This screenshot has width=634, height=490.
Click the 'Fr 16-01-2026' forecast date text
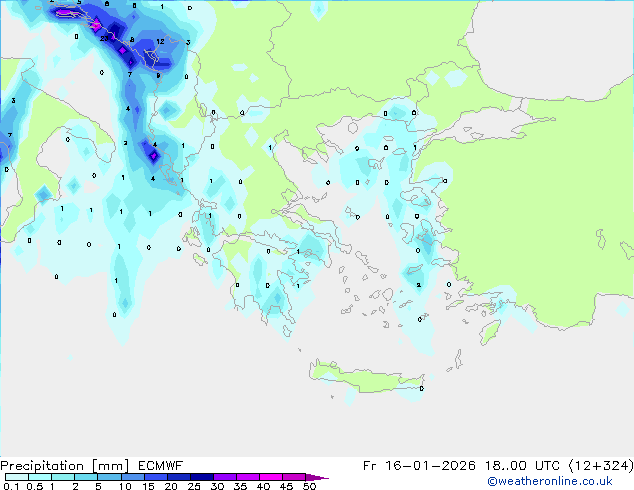point(419,466)
